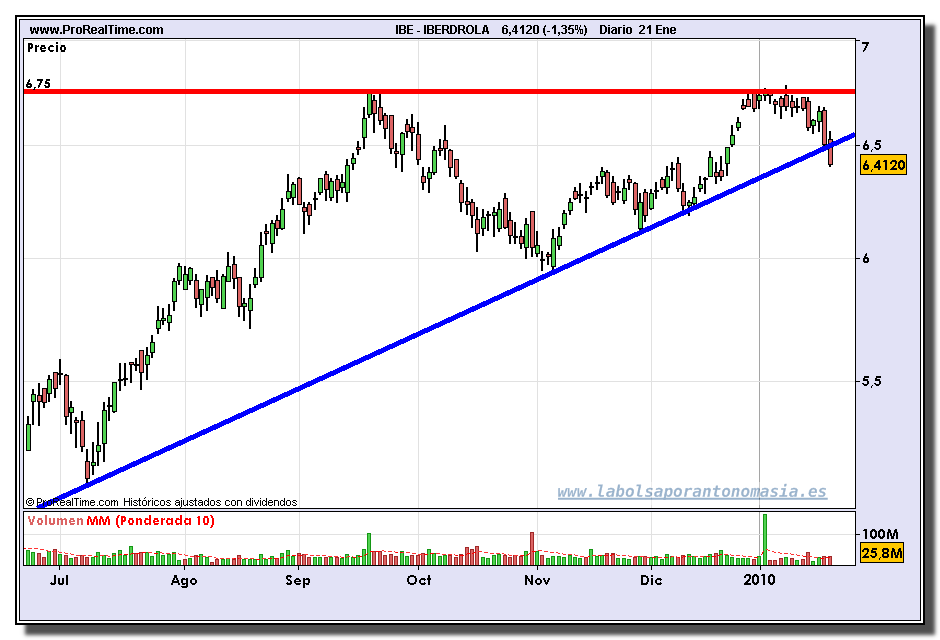The width and height of the screenshot is (940, 640).
Task: Click the Precio panel label
Action: point(47,47)
